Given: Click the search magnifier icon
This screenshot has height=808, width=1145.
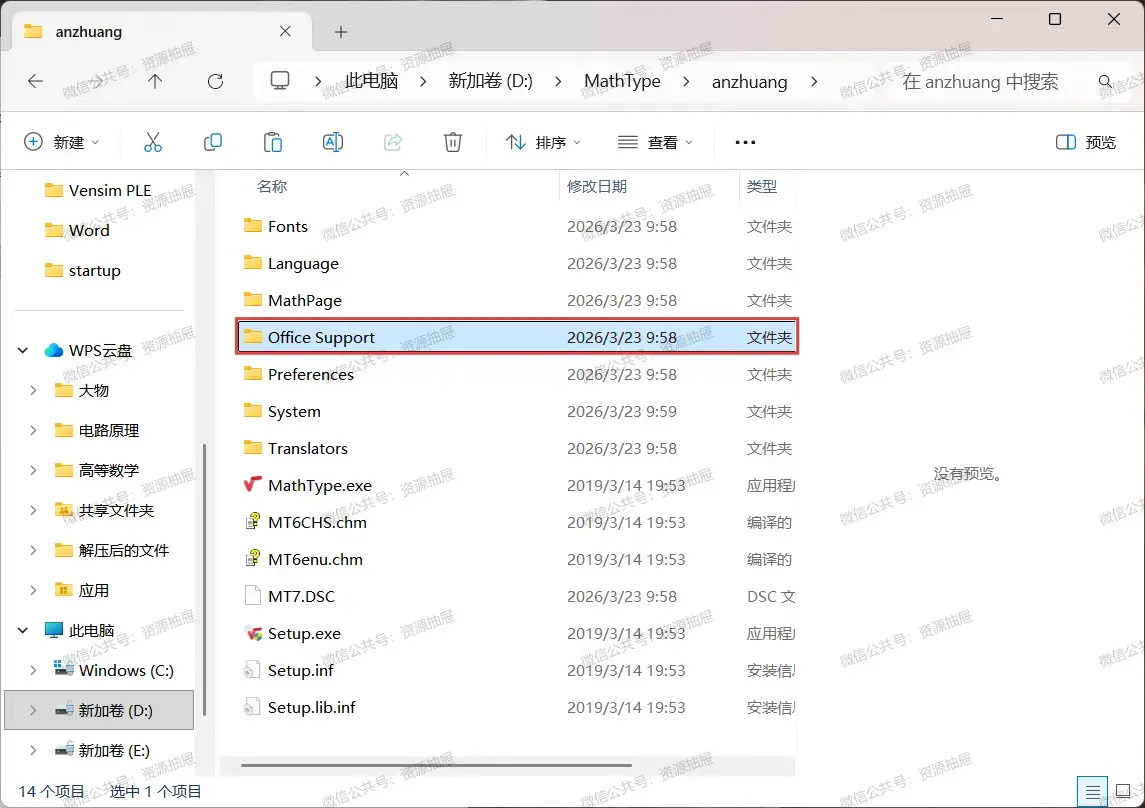Looking at the screenshot, I should pos(1106,81).
